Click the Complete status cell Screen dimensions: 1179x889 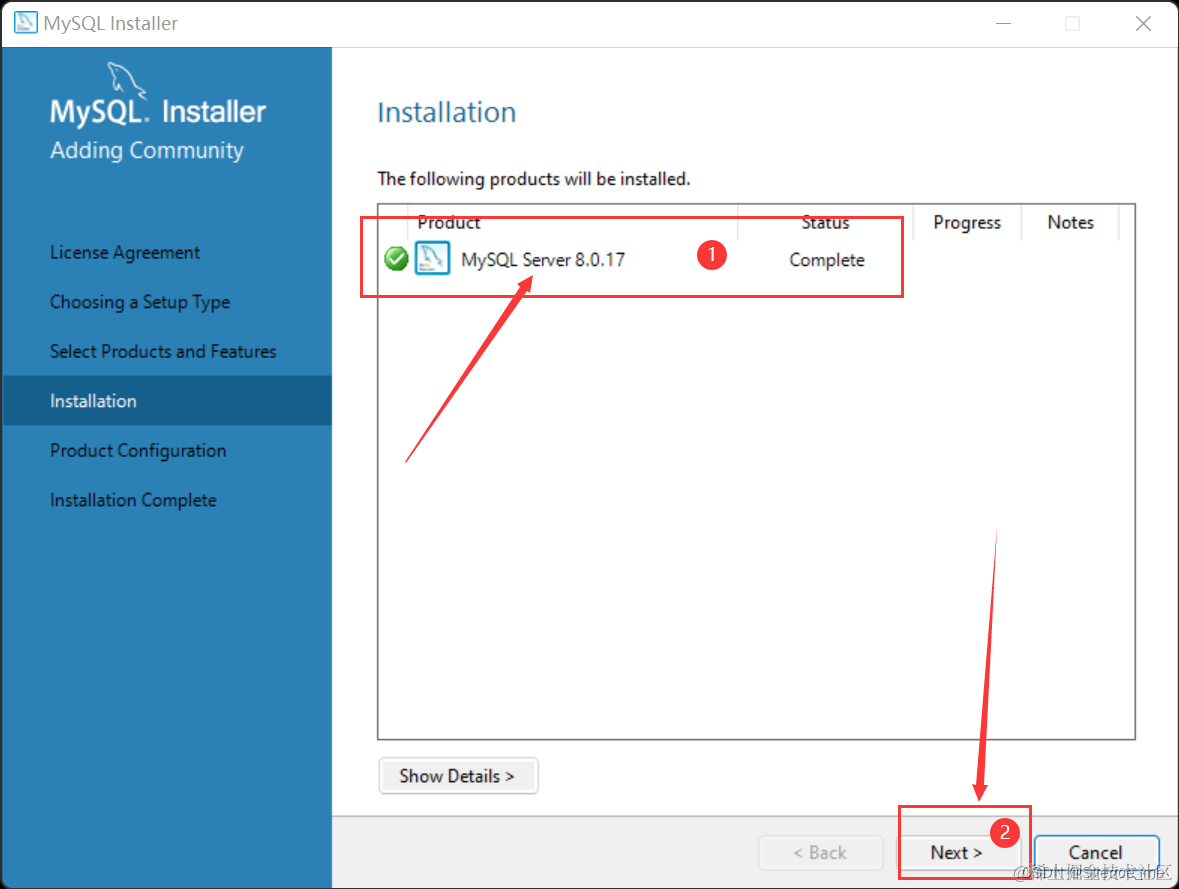tap(826, 260)
